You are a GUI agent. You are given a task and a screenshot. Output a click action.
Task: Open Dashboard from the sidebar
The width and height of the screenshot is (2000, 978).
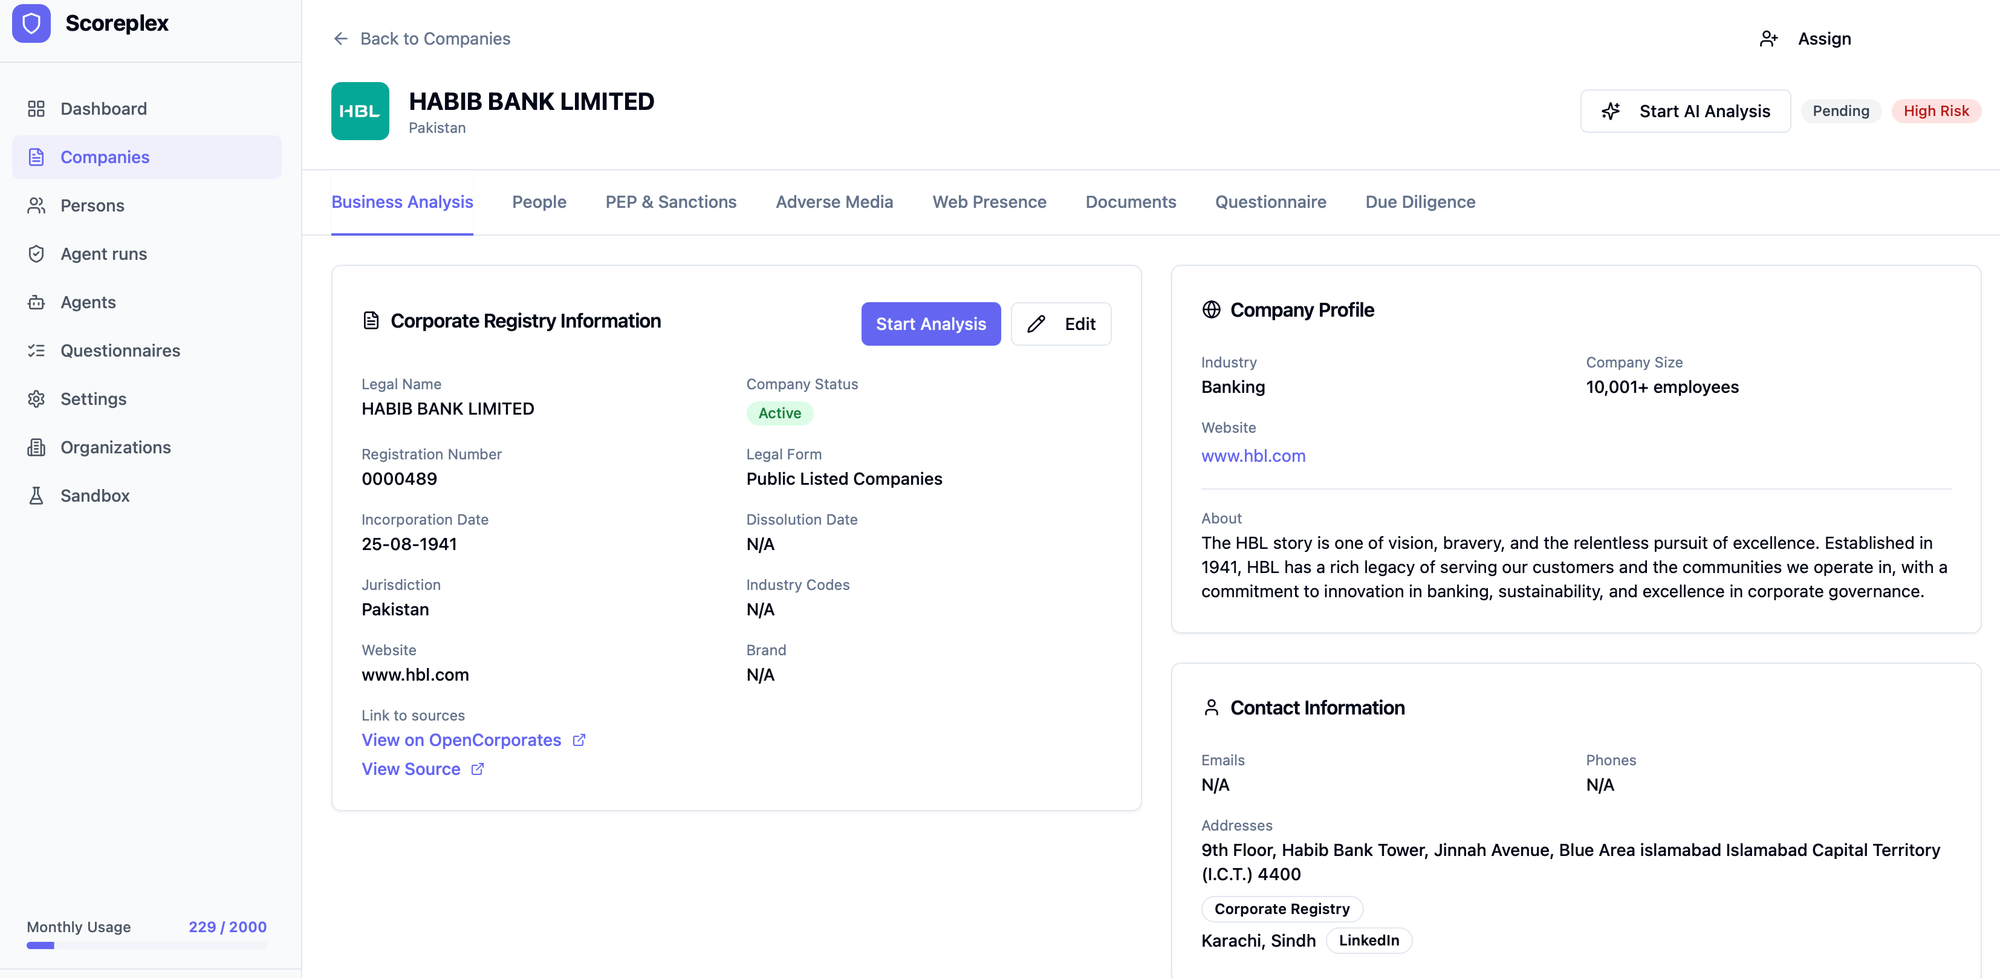[x=103, y=109]
